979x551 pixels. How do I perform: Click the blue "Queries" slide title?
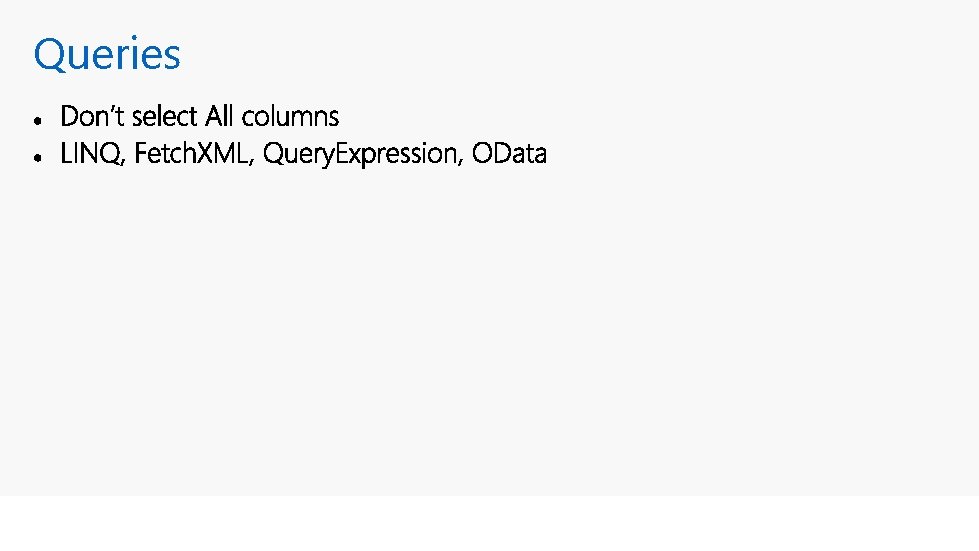pos(107,54)
